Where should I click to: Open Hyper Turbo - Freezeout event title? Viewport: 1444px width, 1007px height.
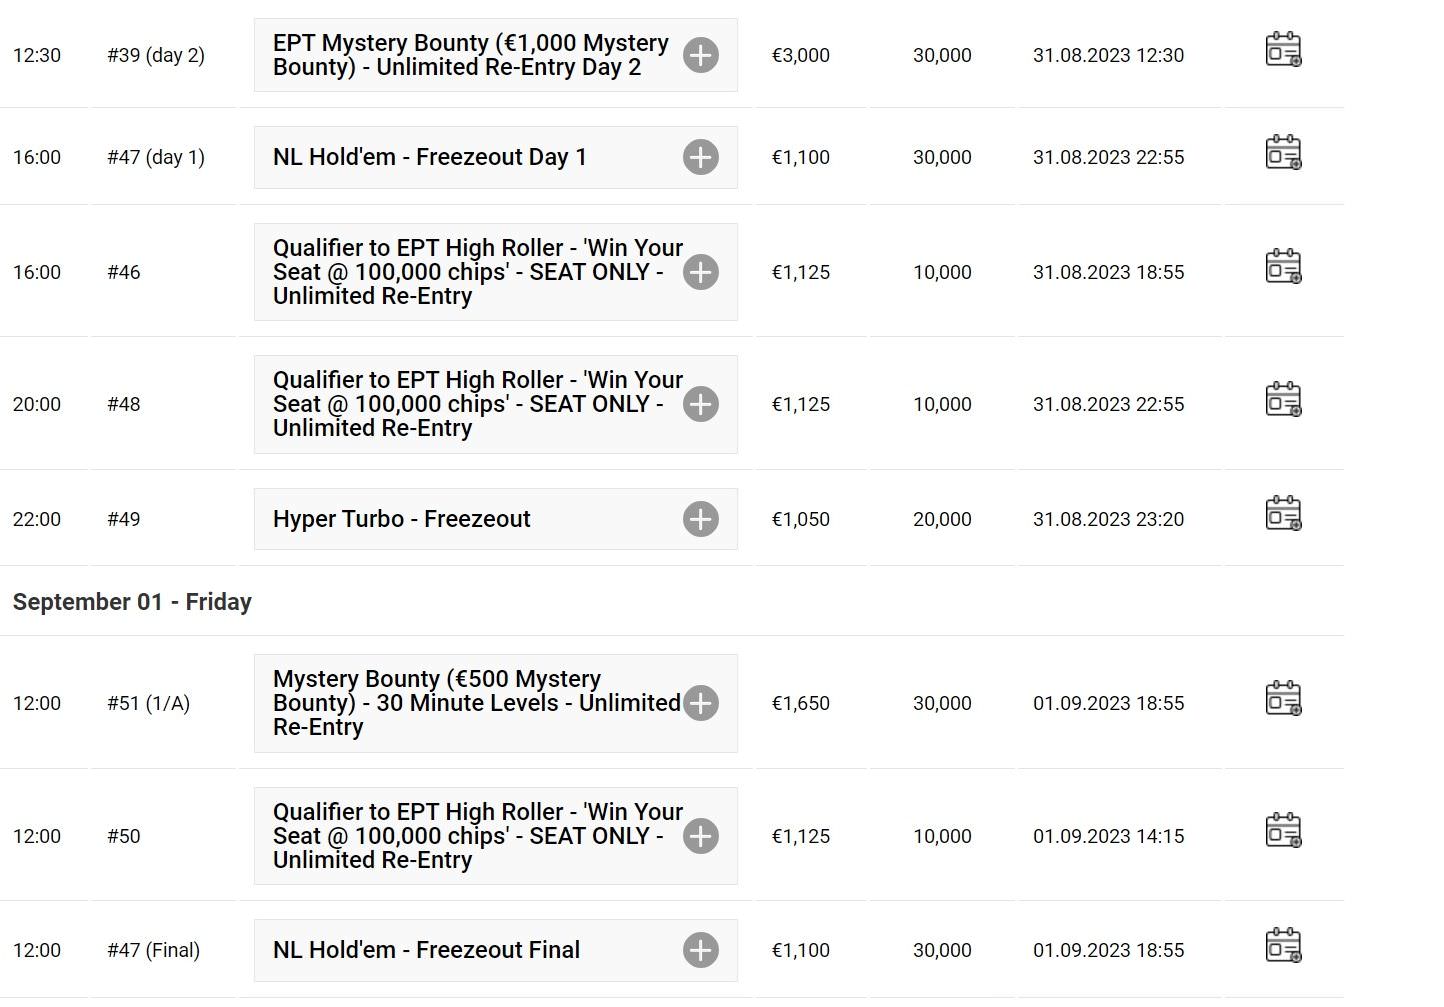(x=401, y=519)
